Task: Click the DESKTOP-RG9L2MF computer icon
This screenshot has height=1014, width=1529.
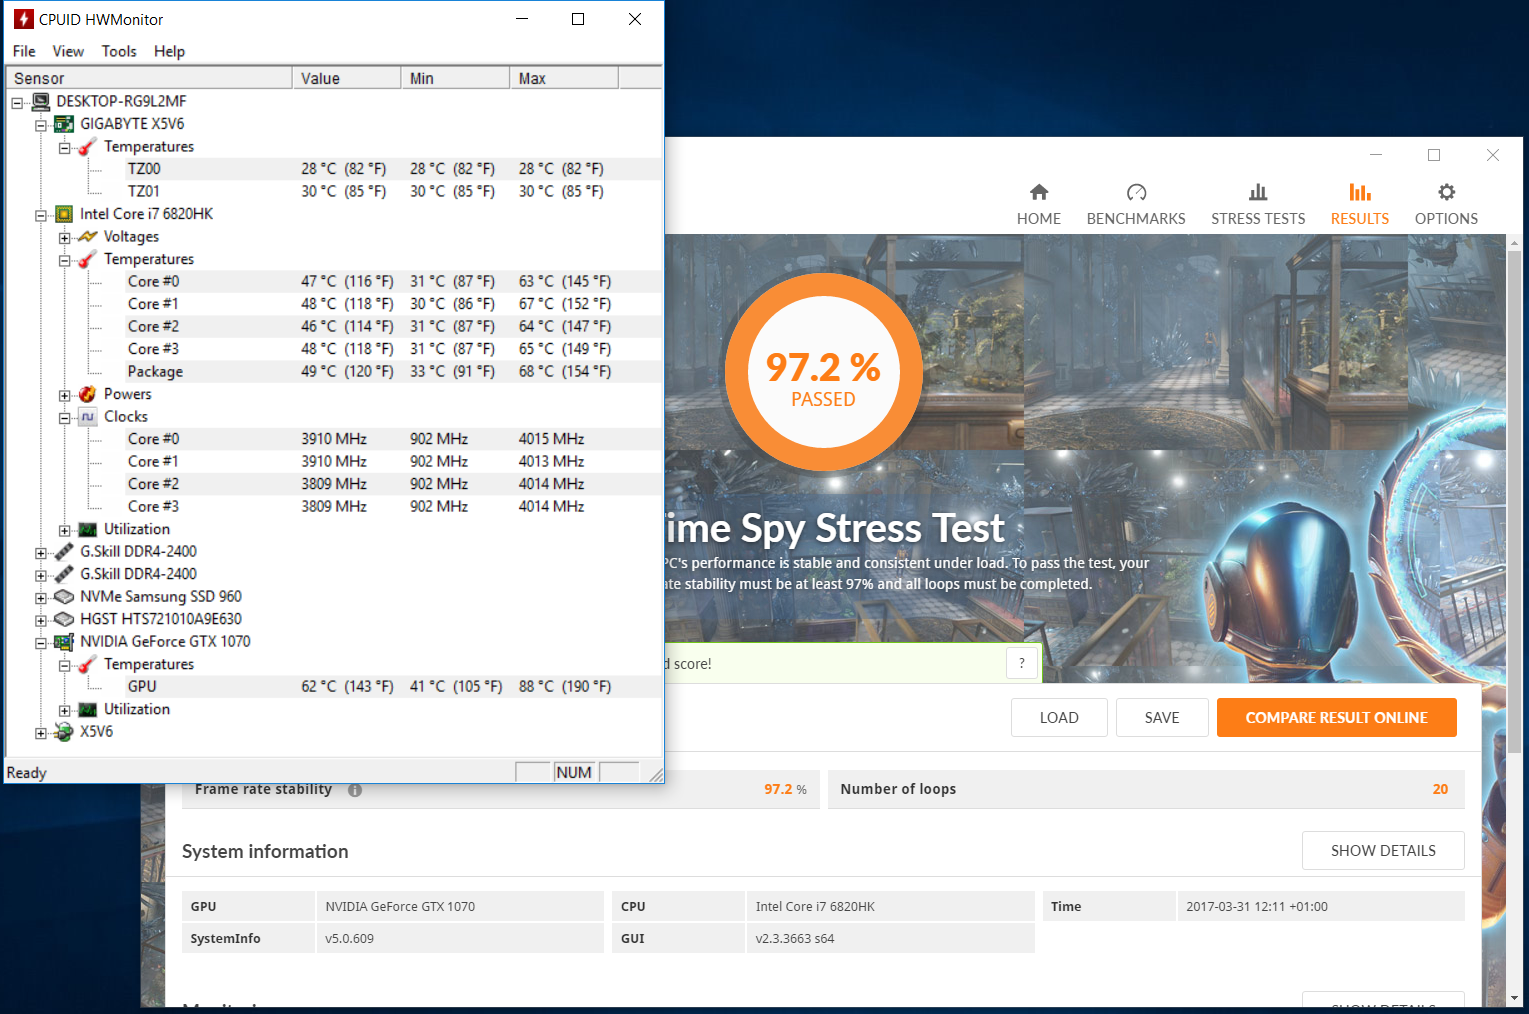Action: (41, 101)
